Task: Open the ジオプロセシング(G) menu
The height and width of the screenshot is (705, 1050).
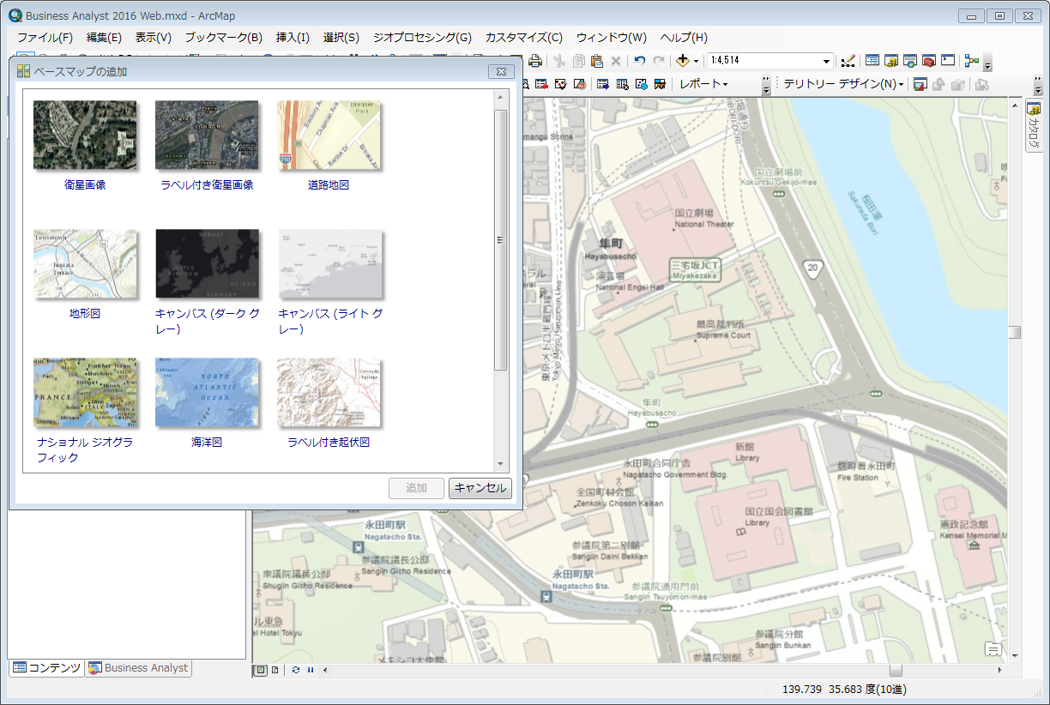Action: tap(423, 37)
